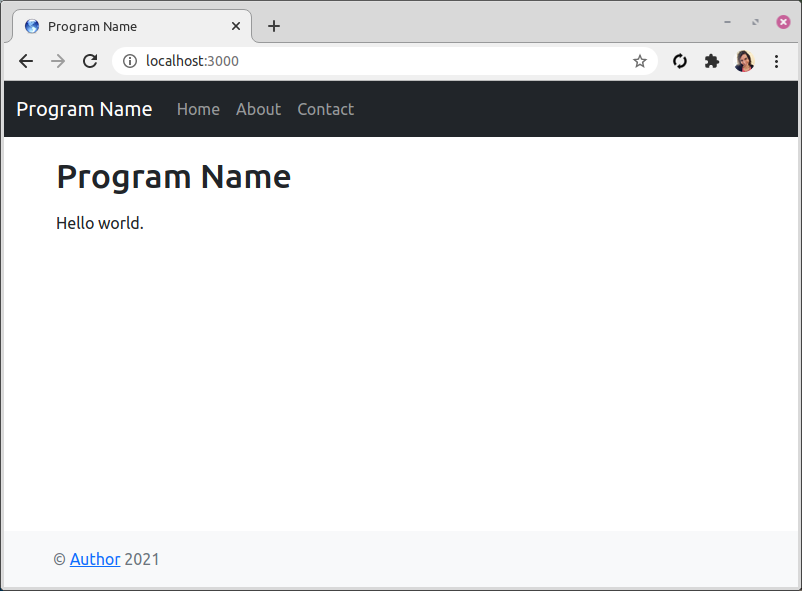This screenshot has width=802, height=591.
Task: Minimize the browser window
Action: pyautogui.click(x=727, y=22)
